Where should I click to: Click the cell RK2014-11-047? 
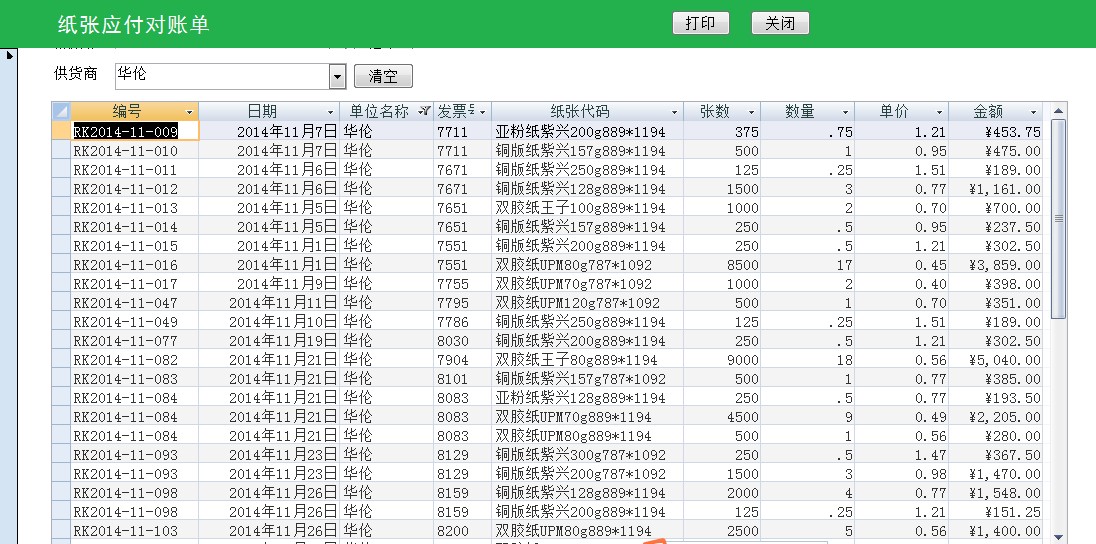coord(135,303)
